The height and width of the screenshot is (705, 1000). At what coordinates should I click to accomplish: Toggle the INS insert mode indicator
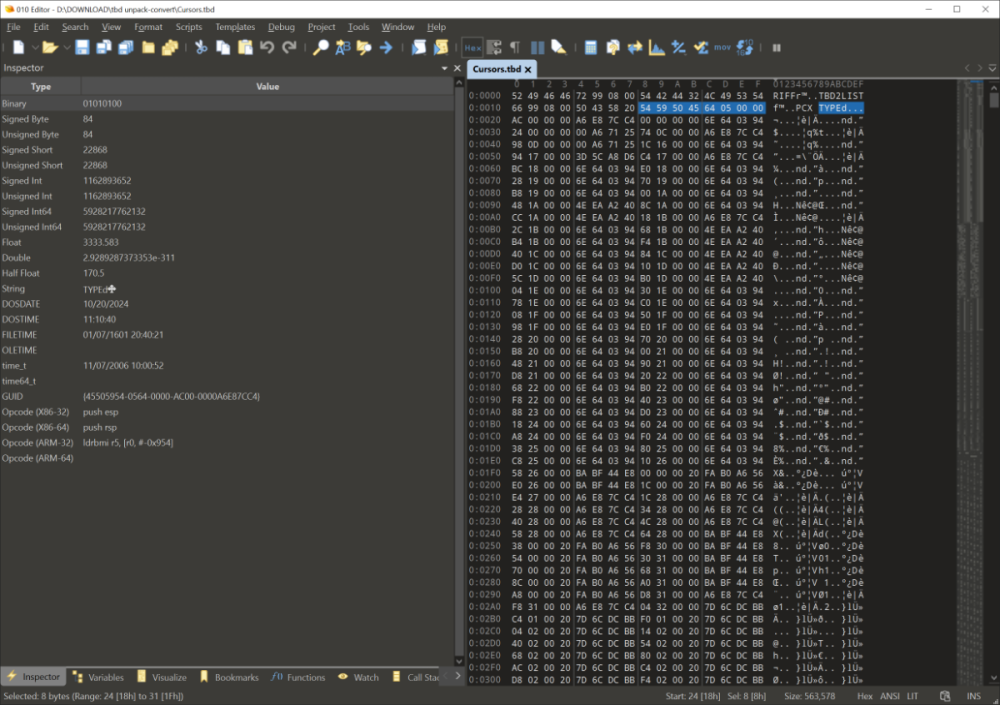[x=973, y=696]
